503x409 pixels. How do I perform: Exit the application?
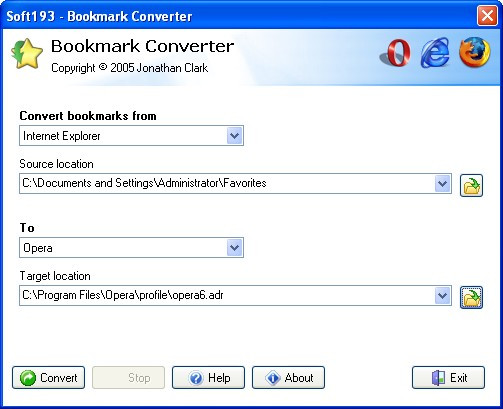pyautogui.click(x=449, y=378)
